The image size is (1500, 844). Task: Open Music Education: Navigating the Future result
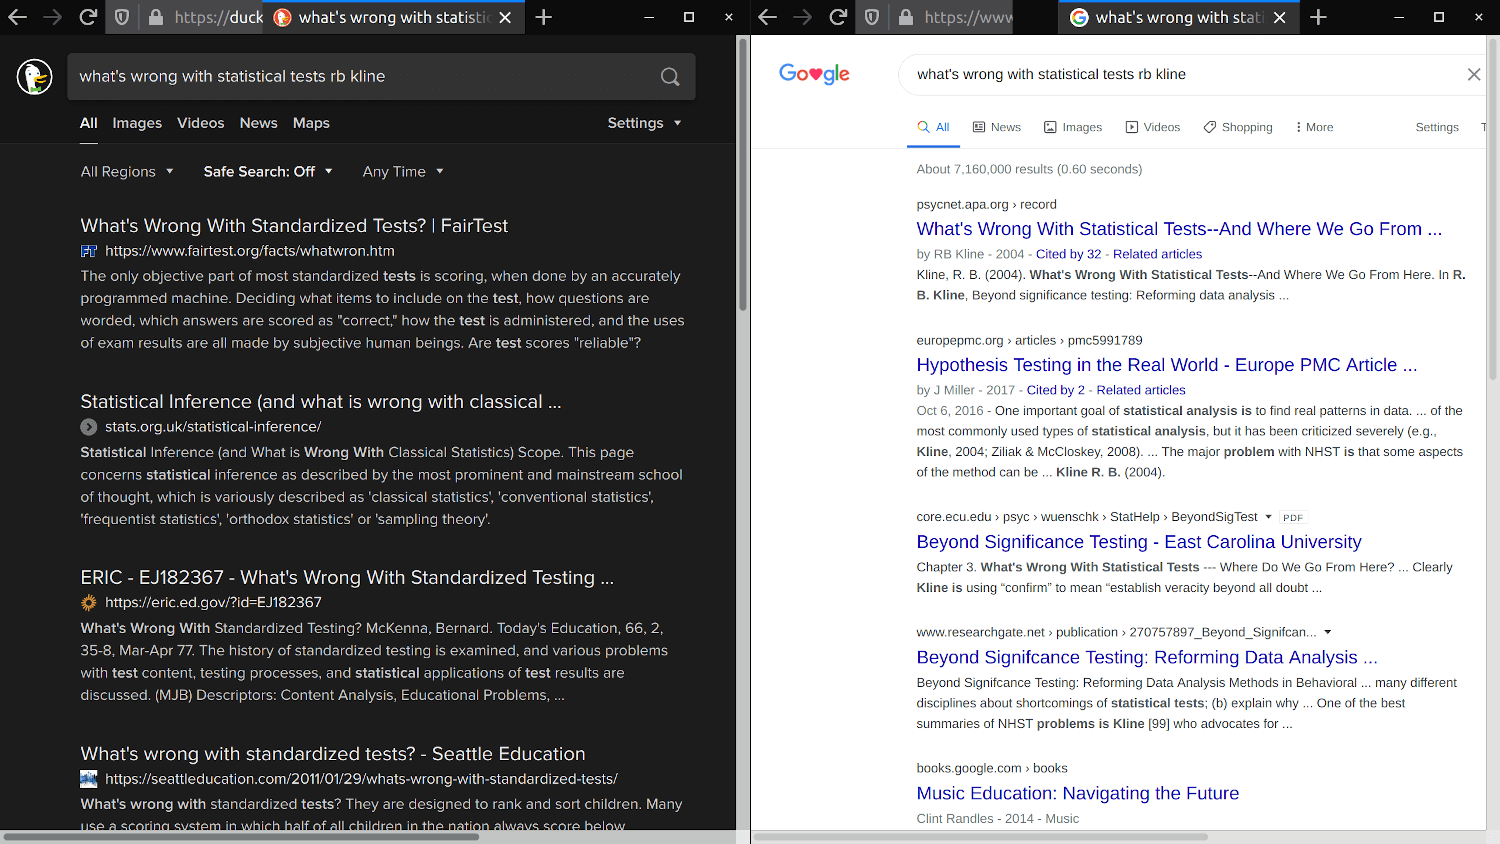[1078, 793]
